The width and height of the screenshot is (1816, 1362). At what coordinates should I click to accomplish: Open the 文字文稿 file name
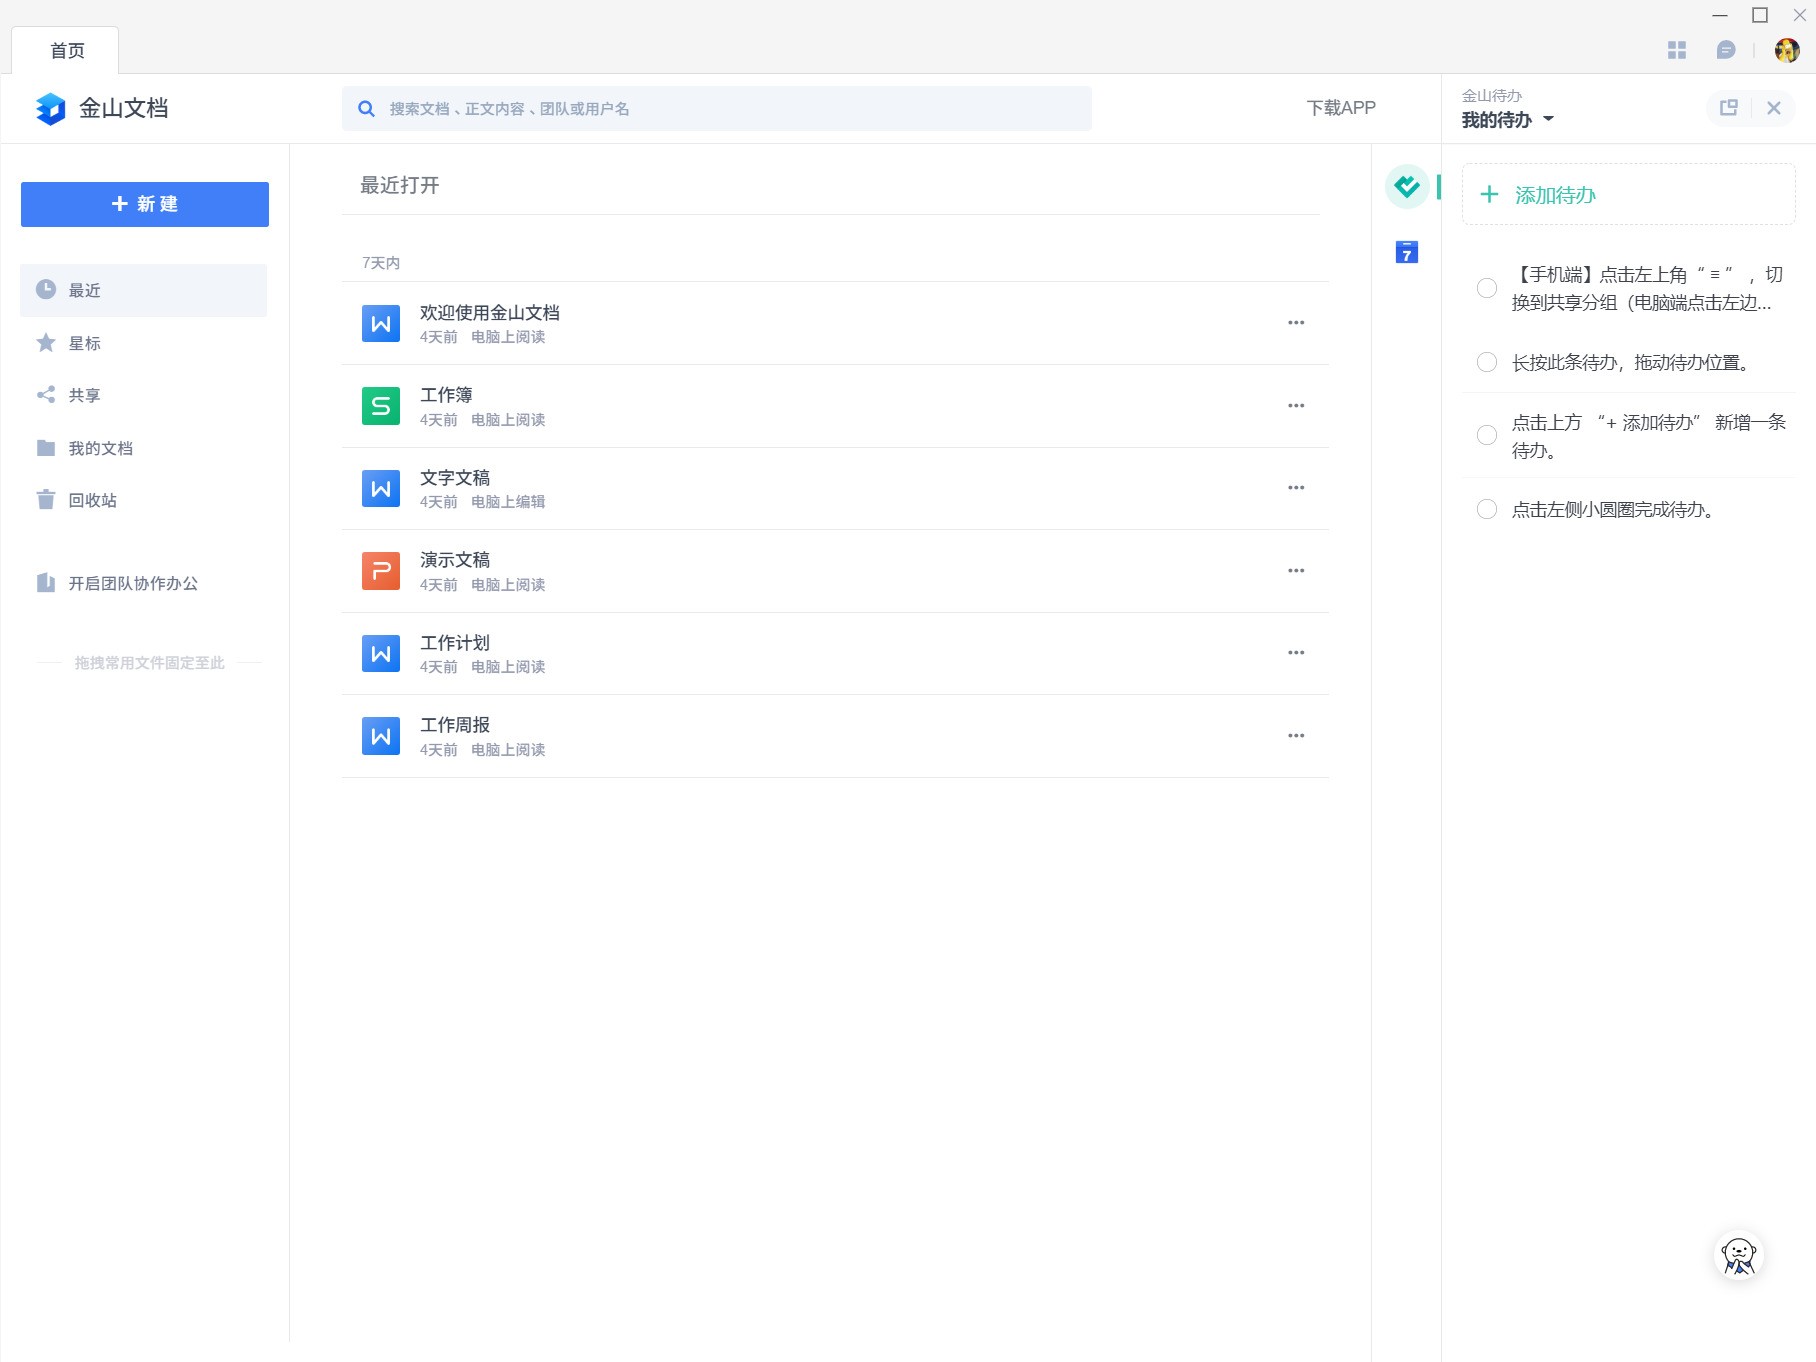click(455, 478)
